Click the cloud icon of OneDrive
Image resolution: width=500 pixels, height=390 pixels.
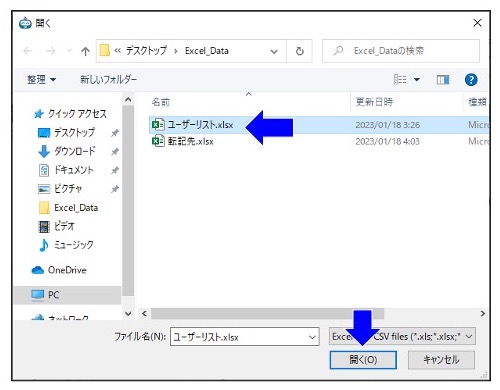click(38, 270)
